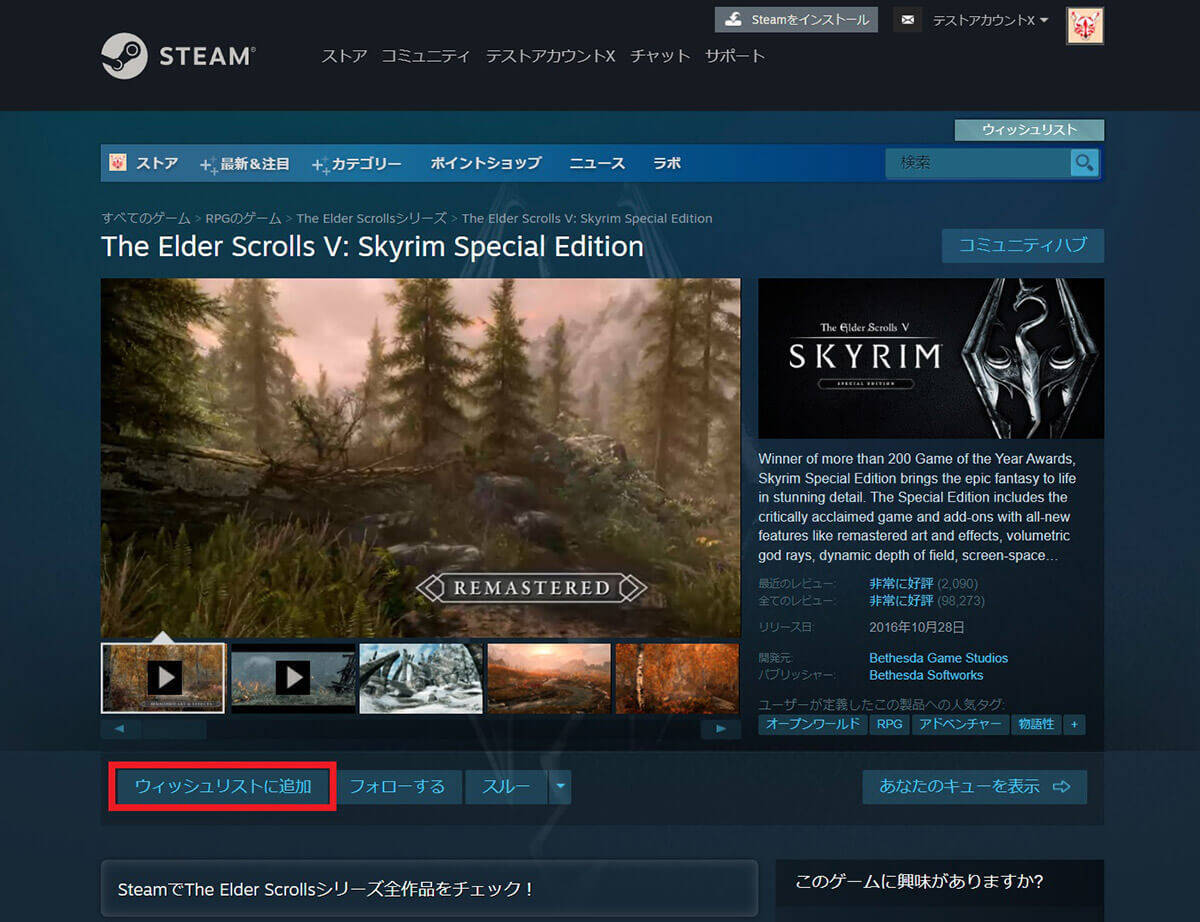The image size is (1200, 922).
Task: Open the コミュニティハブ page
Action: [1023, 246]
